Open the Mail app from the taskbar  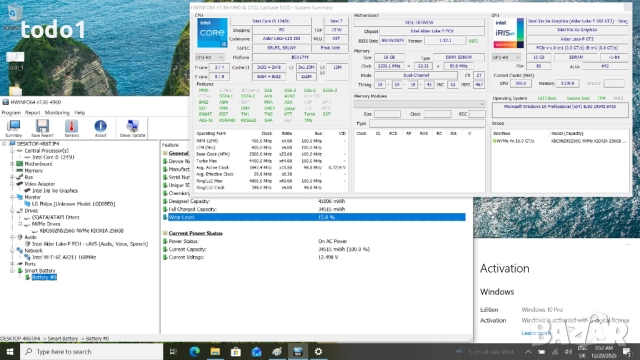click(x=256, y=351)
